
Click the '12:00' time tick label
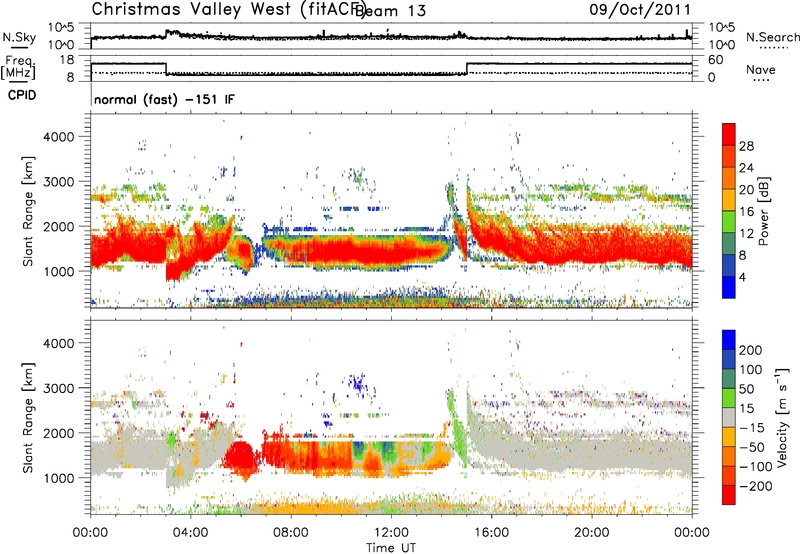391,533
